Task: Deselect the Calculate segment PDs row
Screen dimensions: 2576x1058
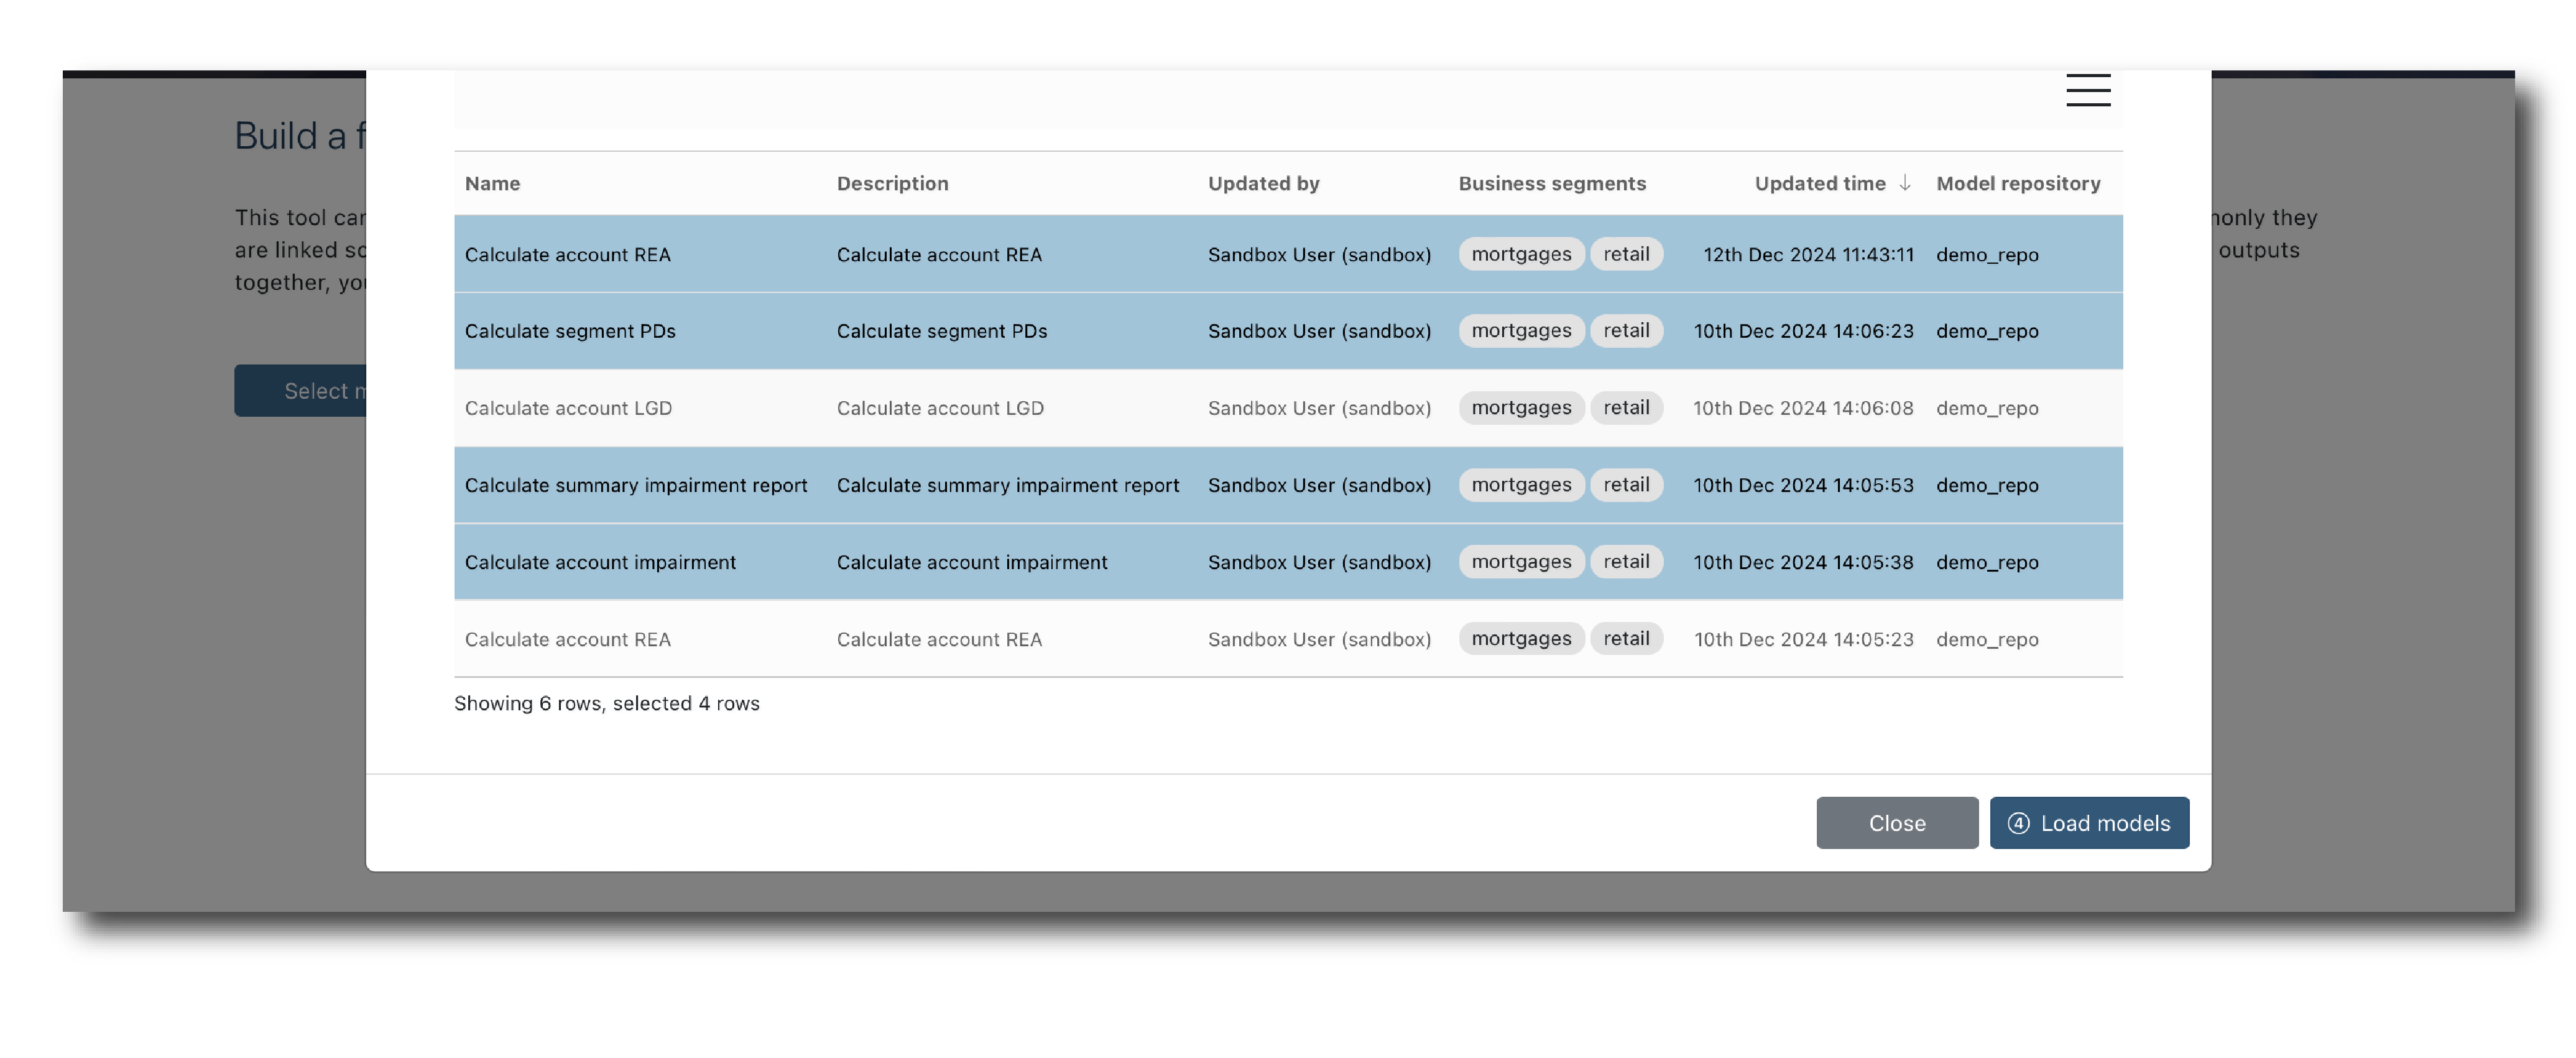Action: coord(570,331)
